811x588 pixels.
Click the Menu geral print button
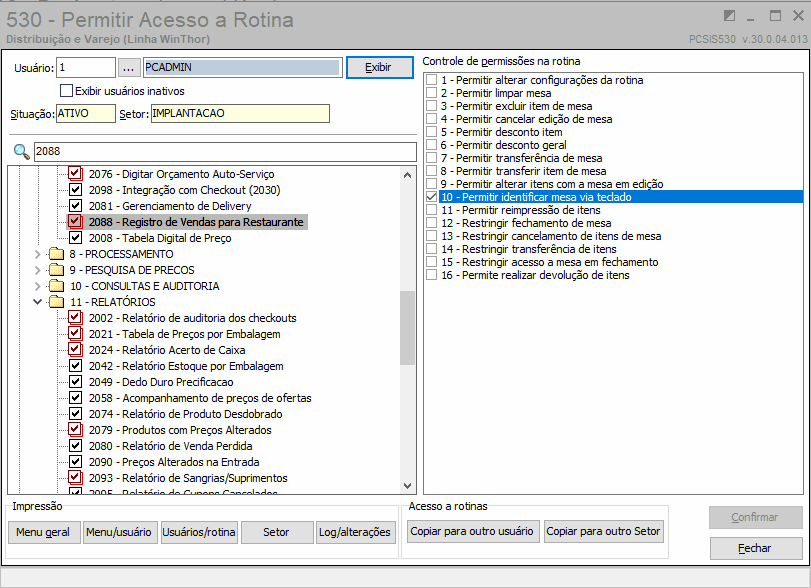tap(44, 532)
